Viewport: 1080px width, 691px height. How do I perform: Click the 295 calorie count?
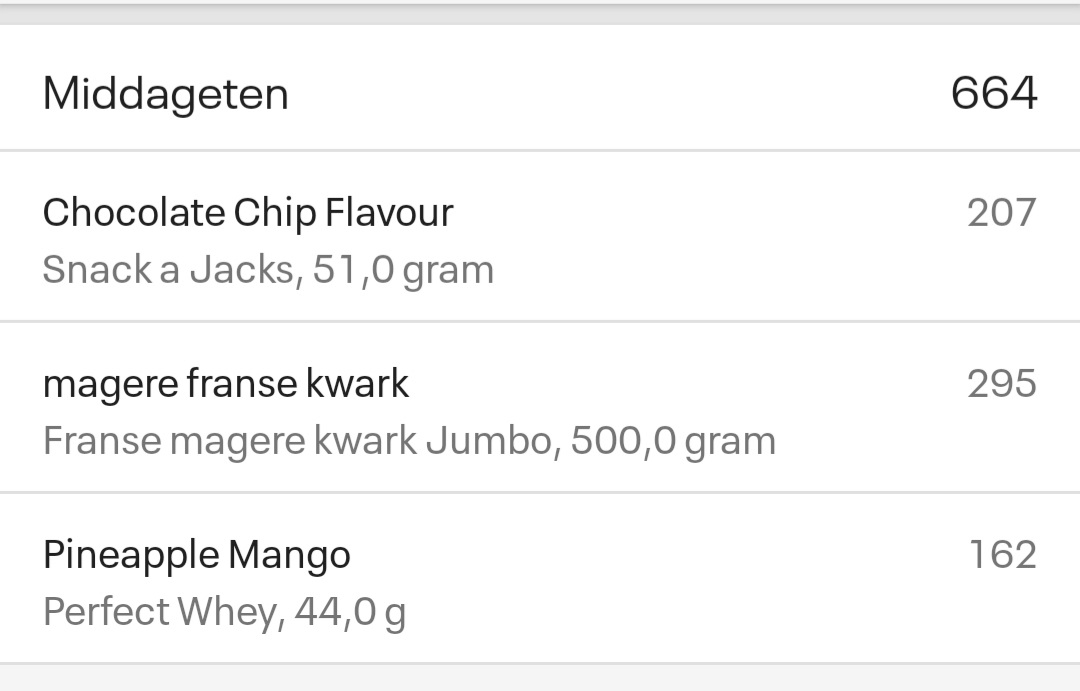tap(1001, 384)
